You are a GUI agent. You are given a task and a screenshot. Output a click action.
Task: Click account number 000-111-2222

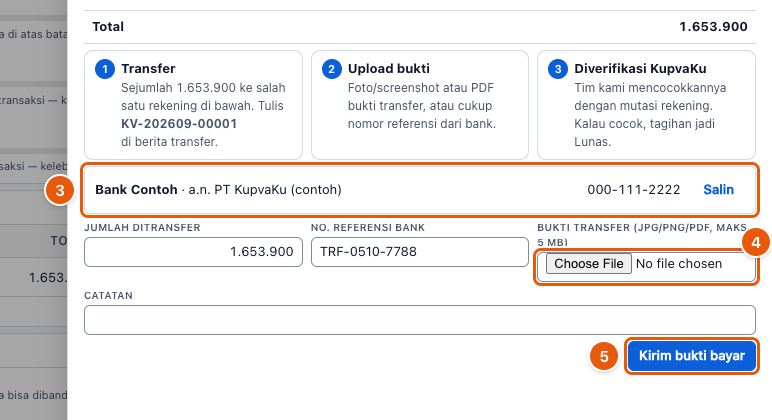(x=634, y=190)
